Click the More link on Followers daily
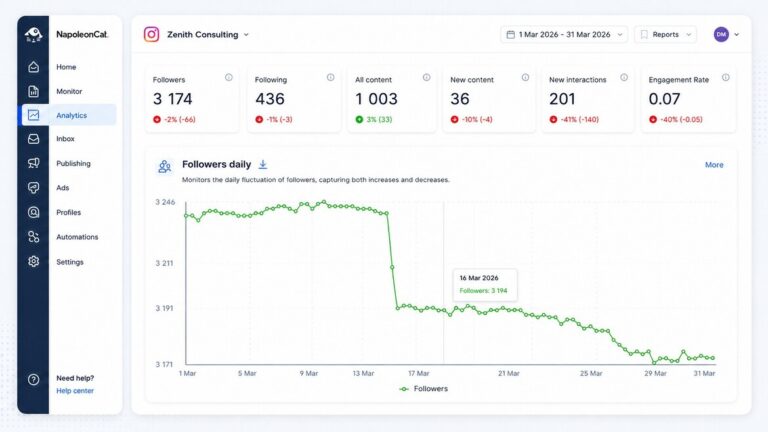 [x=714, y=165]
